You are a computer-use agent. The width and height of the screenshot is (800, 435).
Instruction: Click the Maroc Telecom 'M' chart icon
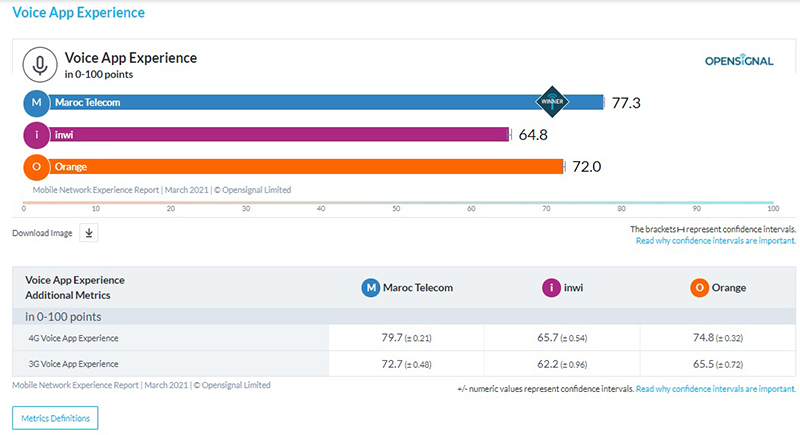[x=37, y=102]
